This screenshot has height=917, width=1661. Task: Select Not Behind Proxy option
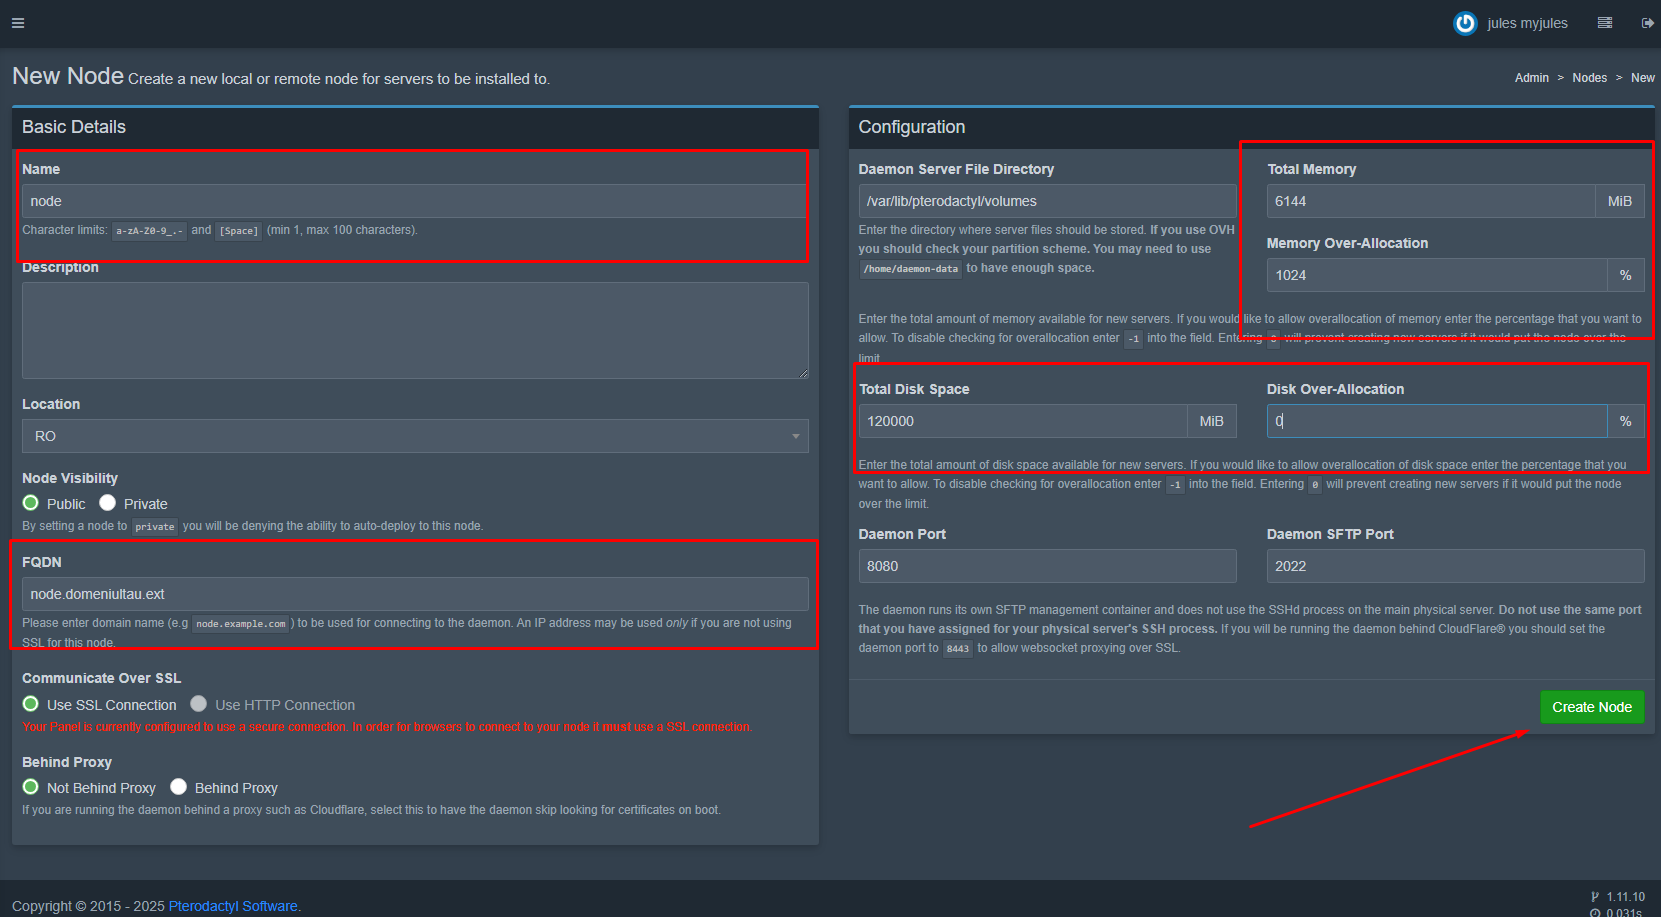pos(31,787)
